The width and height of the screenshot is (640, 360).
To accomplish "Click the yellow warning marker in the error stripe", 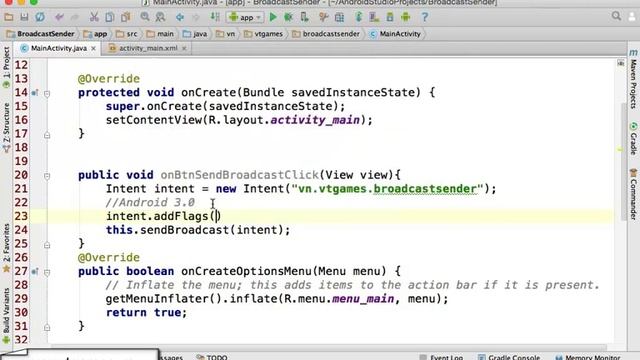I will (620, 150).
